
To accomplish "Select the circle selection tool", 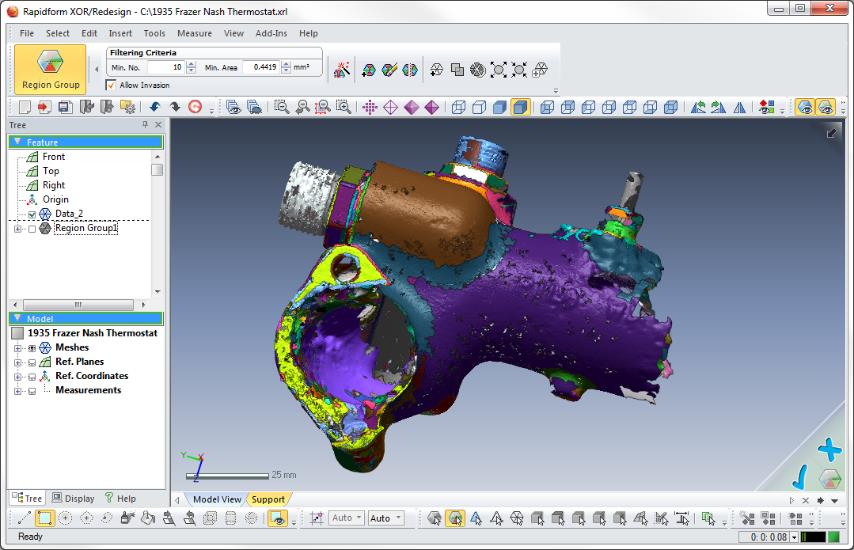I will tap(65, 518).
